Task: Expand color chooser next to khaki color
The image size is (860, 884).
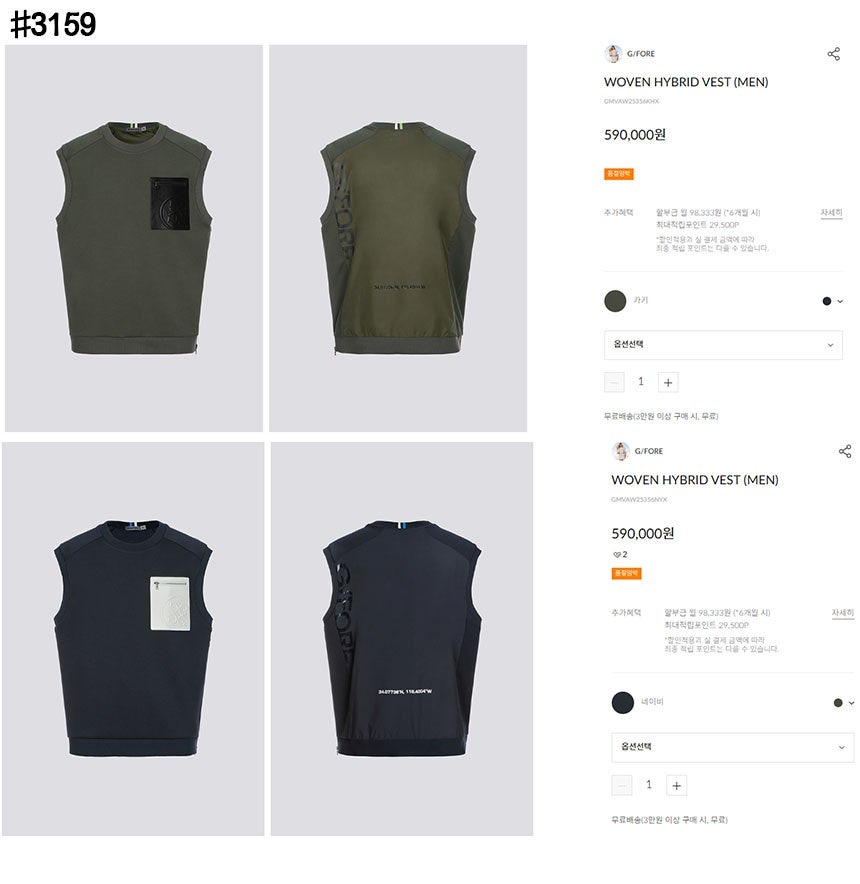Action: click(x=833, y=301)
